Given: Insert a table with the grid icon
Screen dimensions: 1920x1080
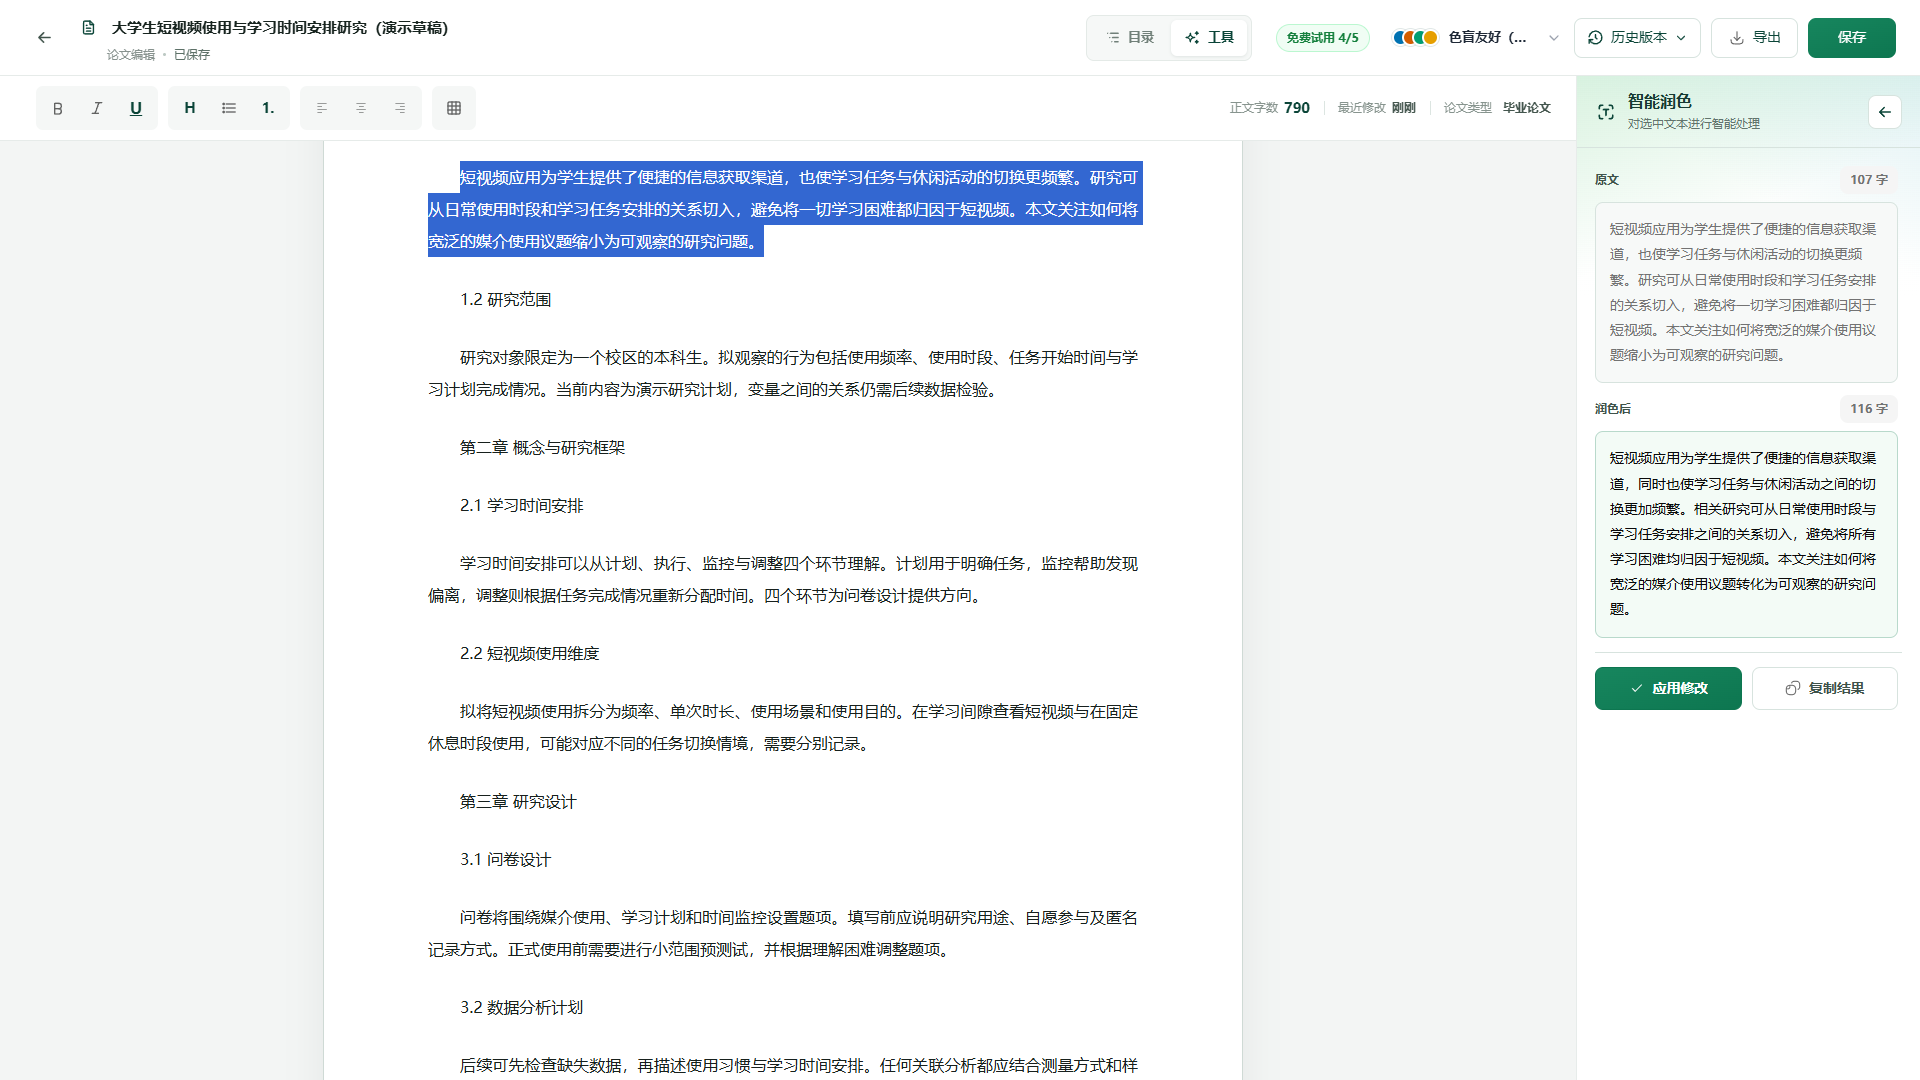Looking at the screenshot, I should (x=454, y=108).
